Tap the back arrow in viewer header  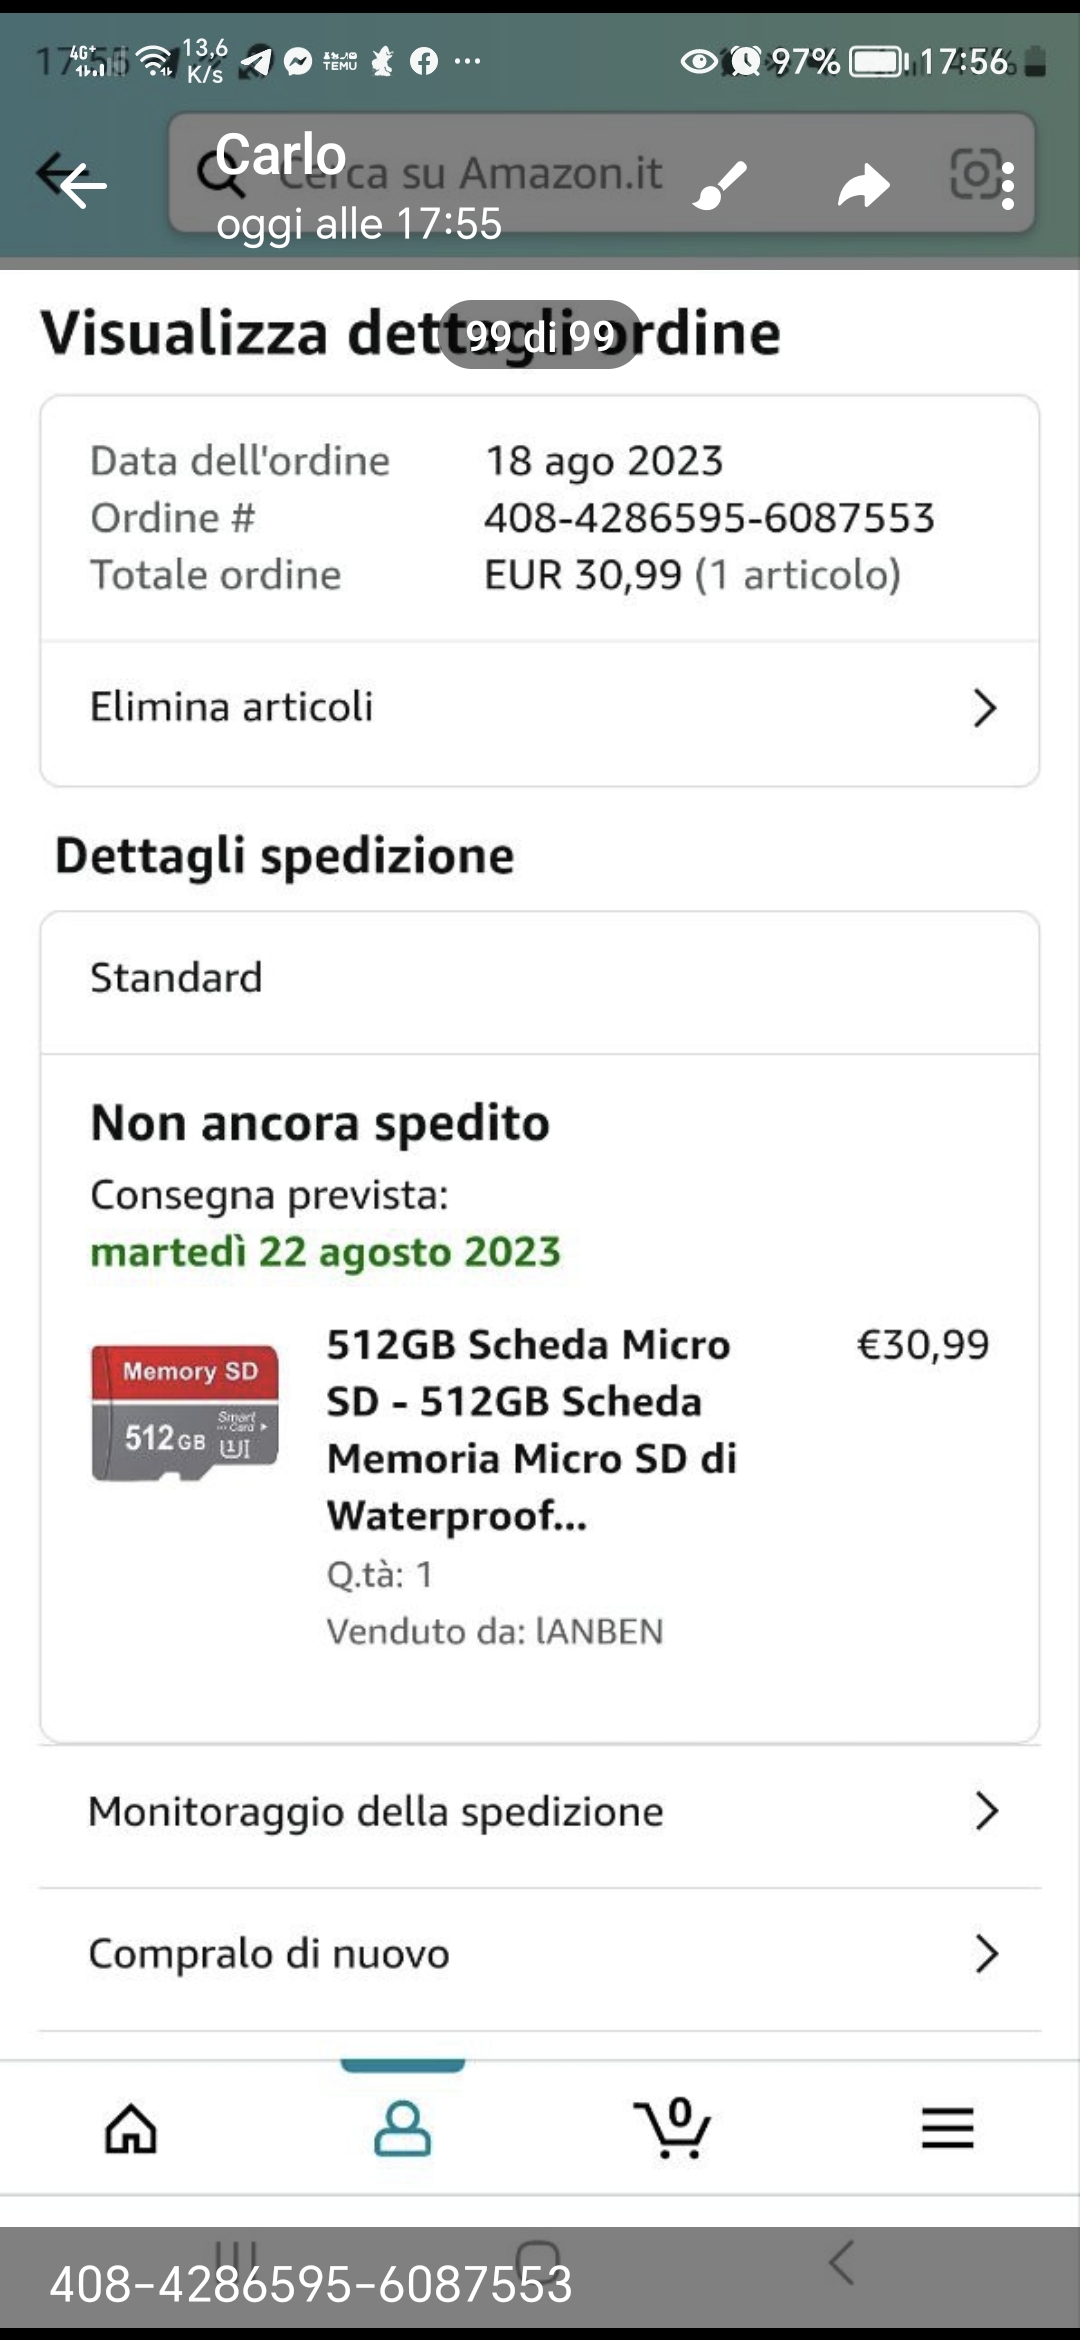(80, 184)
